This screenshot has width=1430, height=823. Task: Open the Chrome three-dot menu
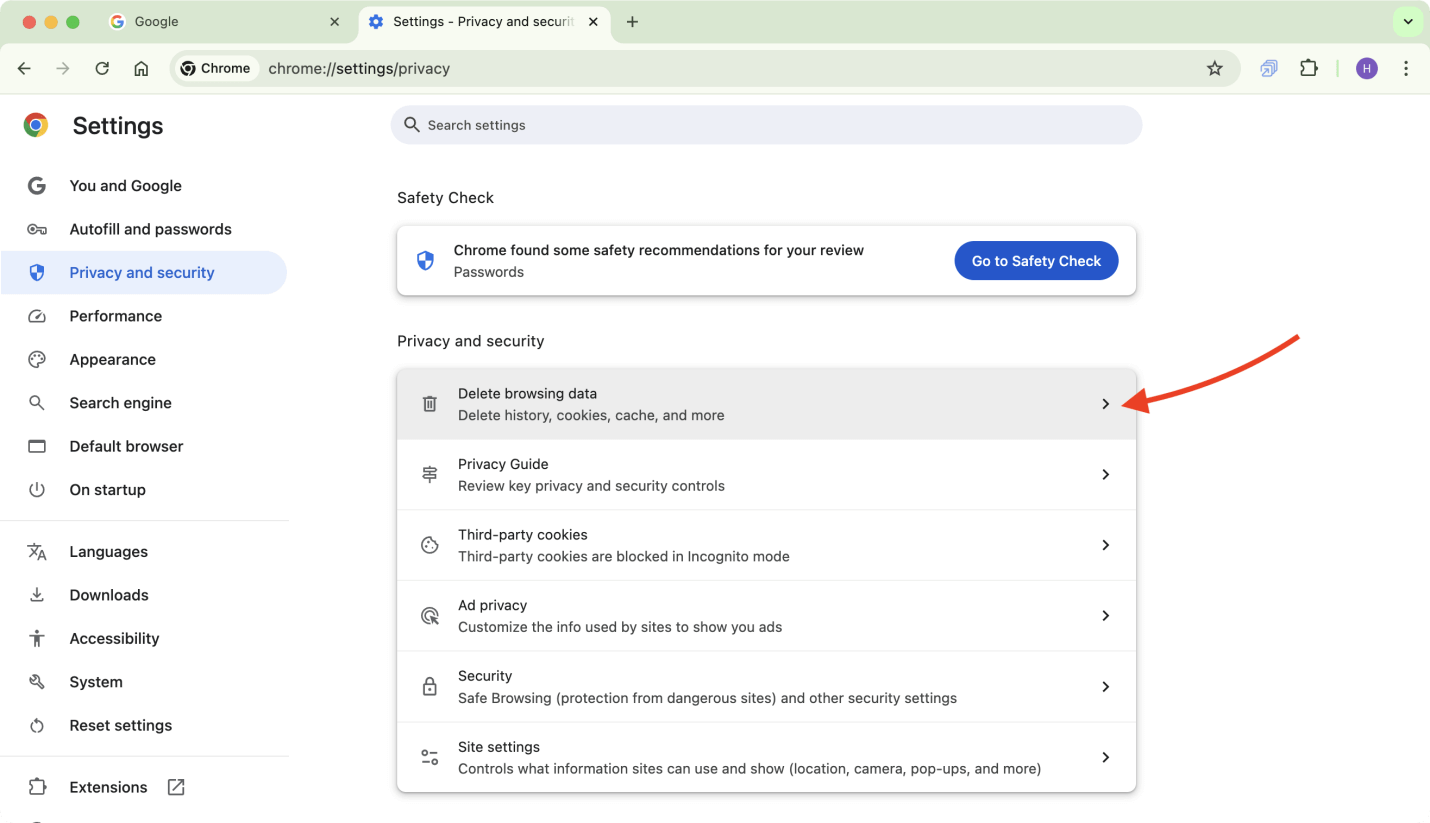click(x=1406, y=69)
